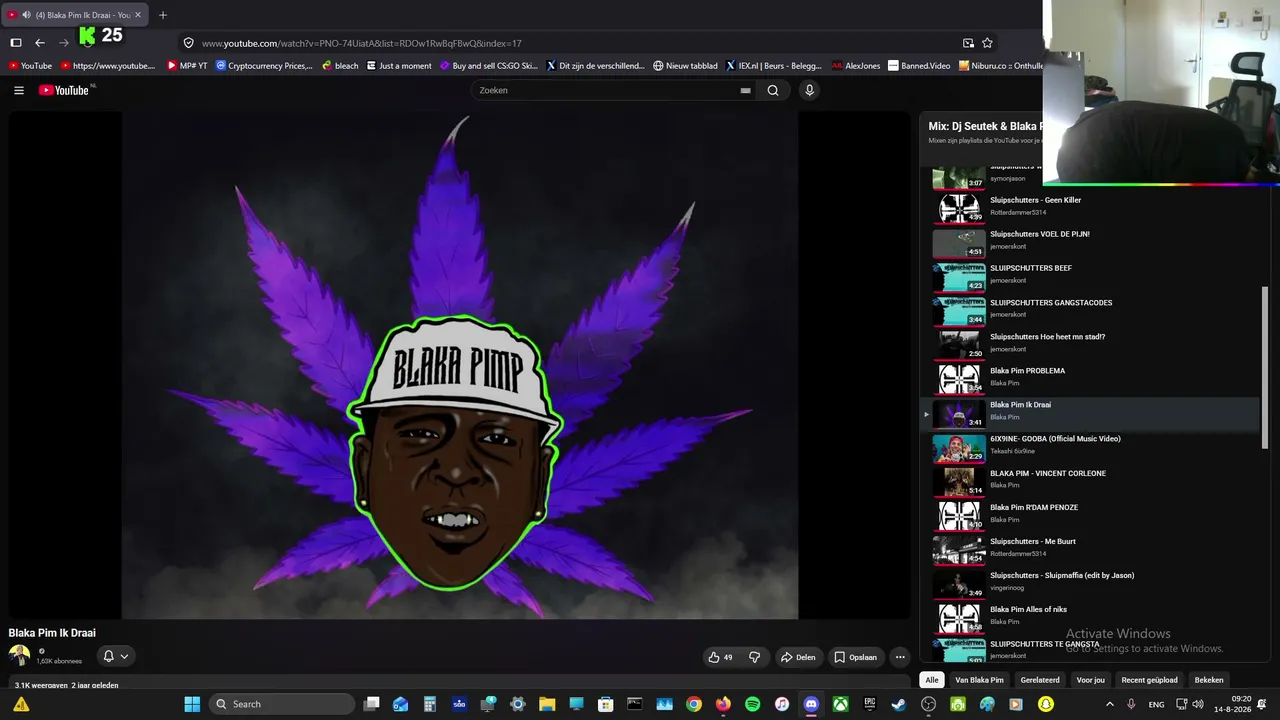
Task: Open the browser sidebar toggle
Action: pos(16,43)
